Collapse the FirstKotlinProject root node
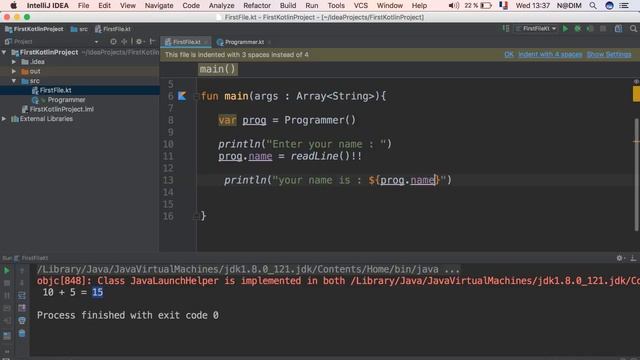 coord(4,52)
